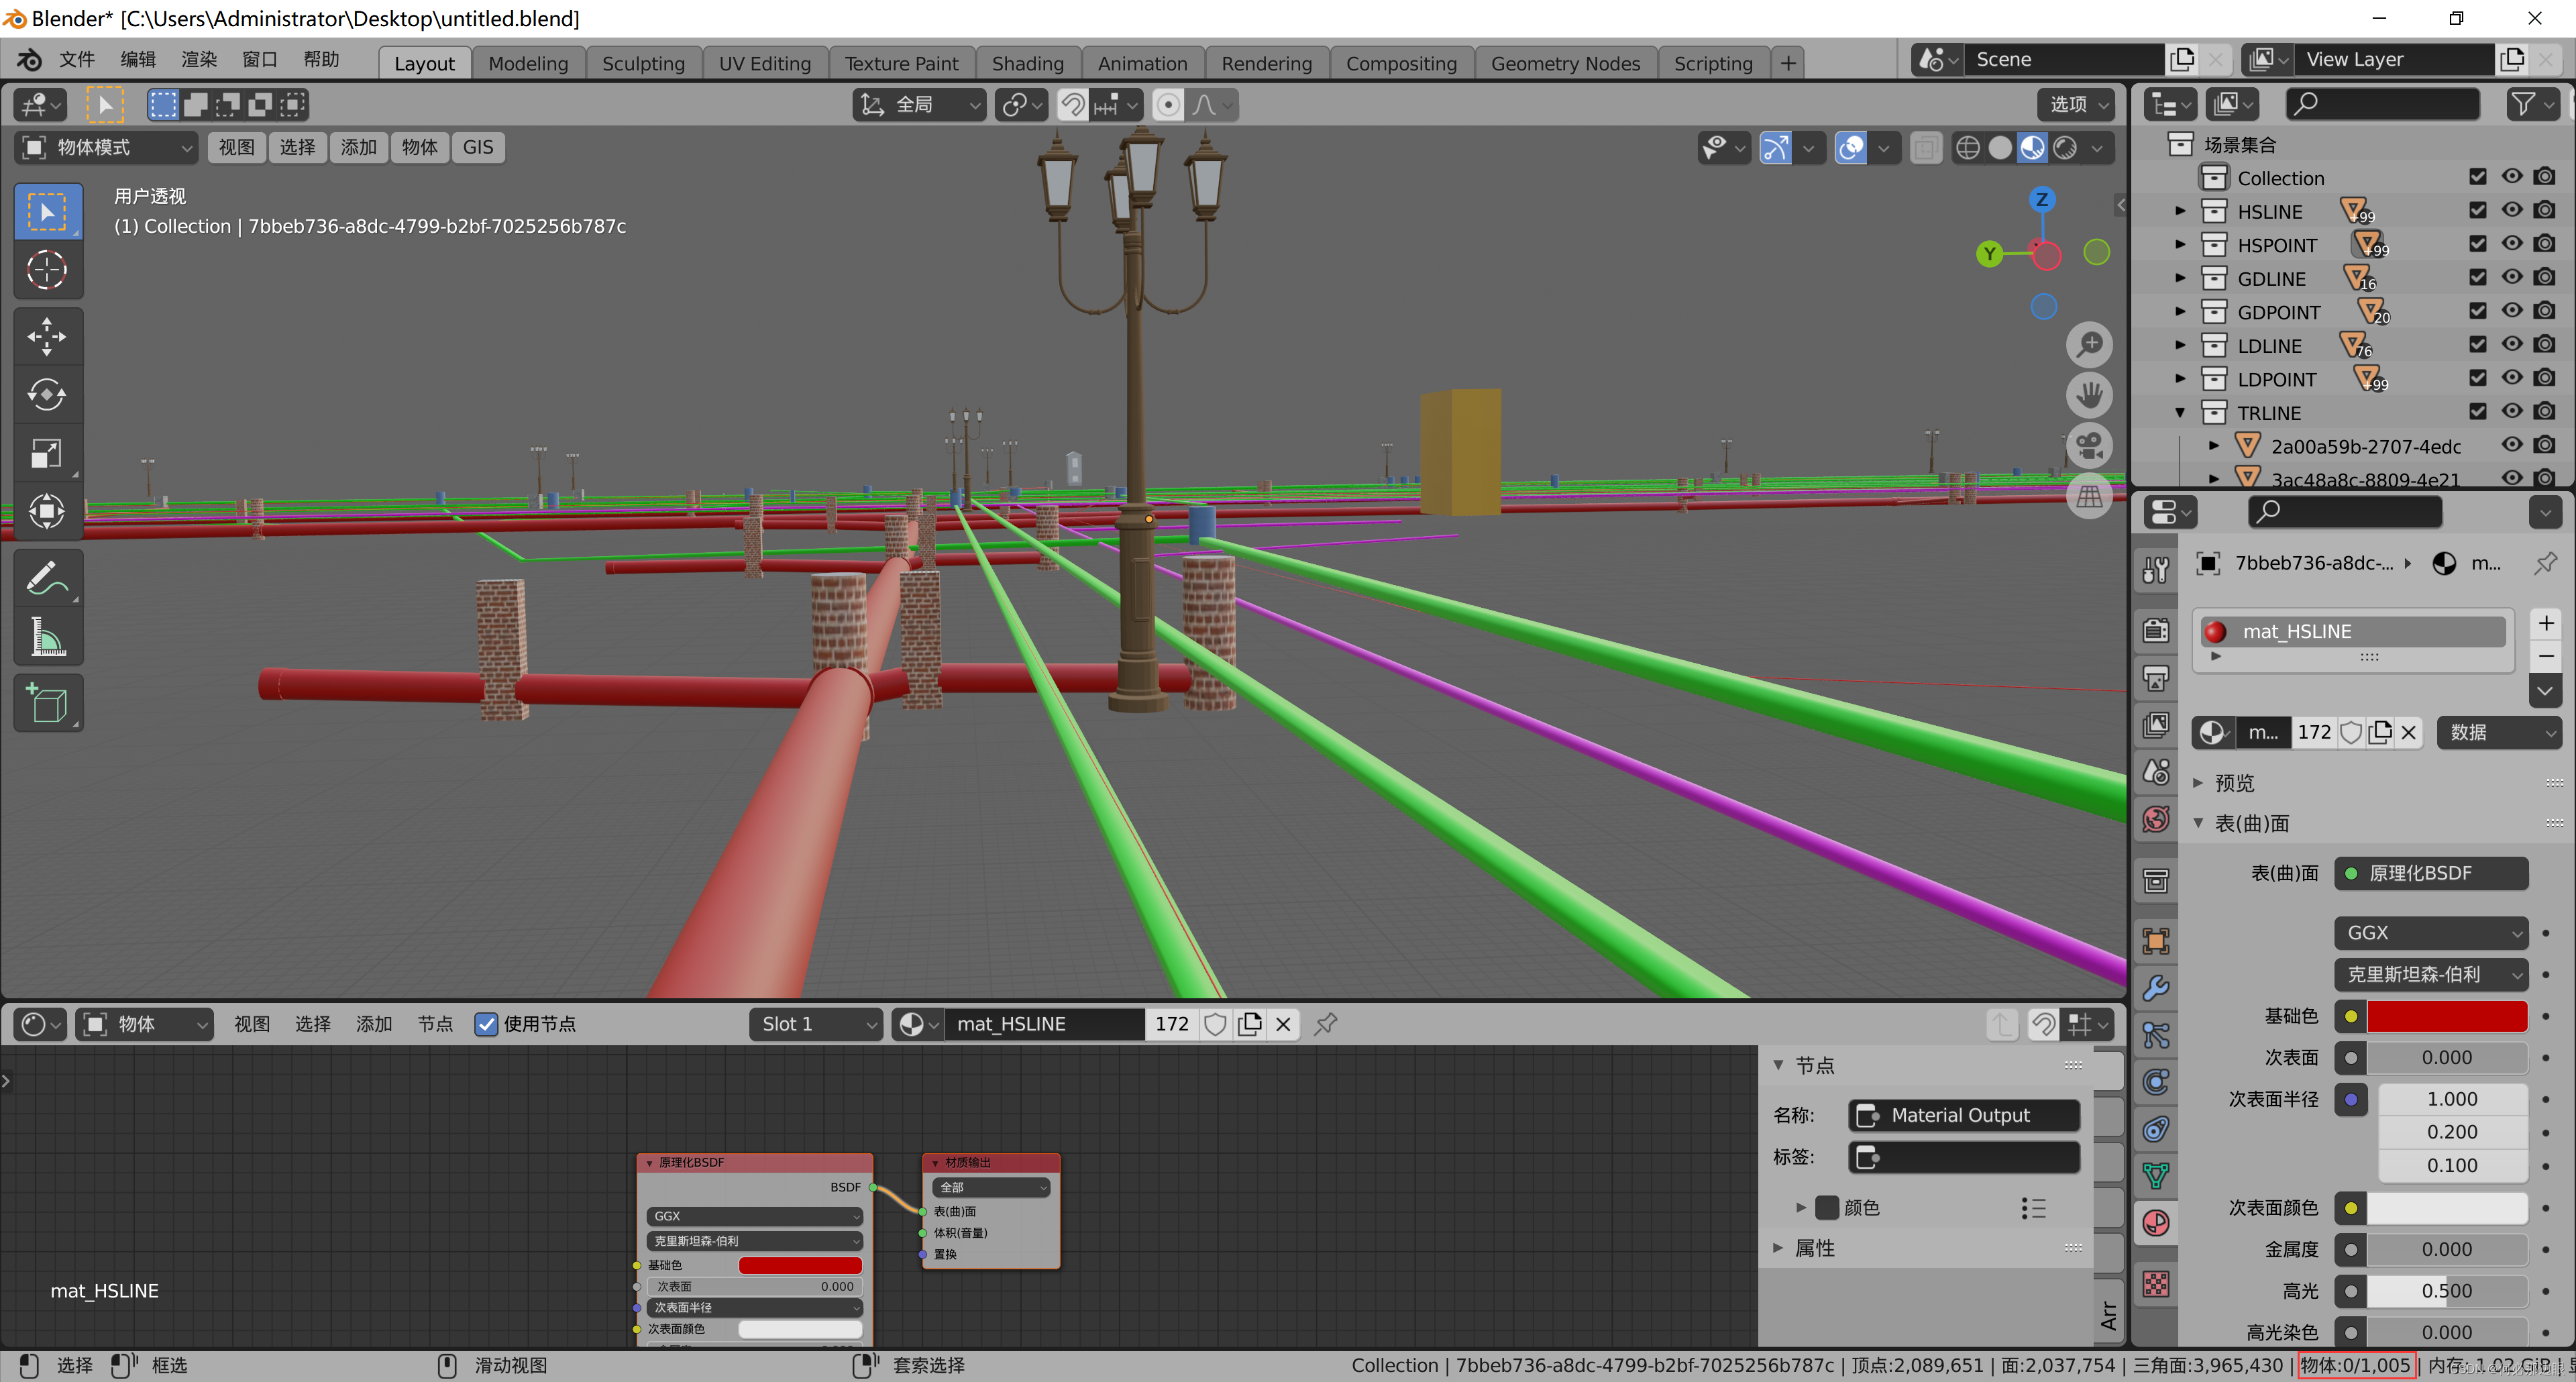
Task: Open the Modifier wrench properties tab
Action: tap(2156, 988)
